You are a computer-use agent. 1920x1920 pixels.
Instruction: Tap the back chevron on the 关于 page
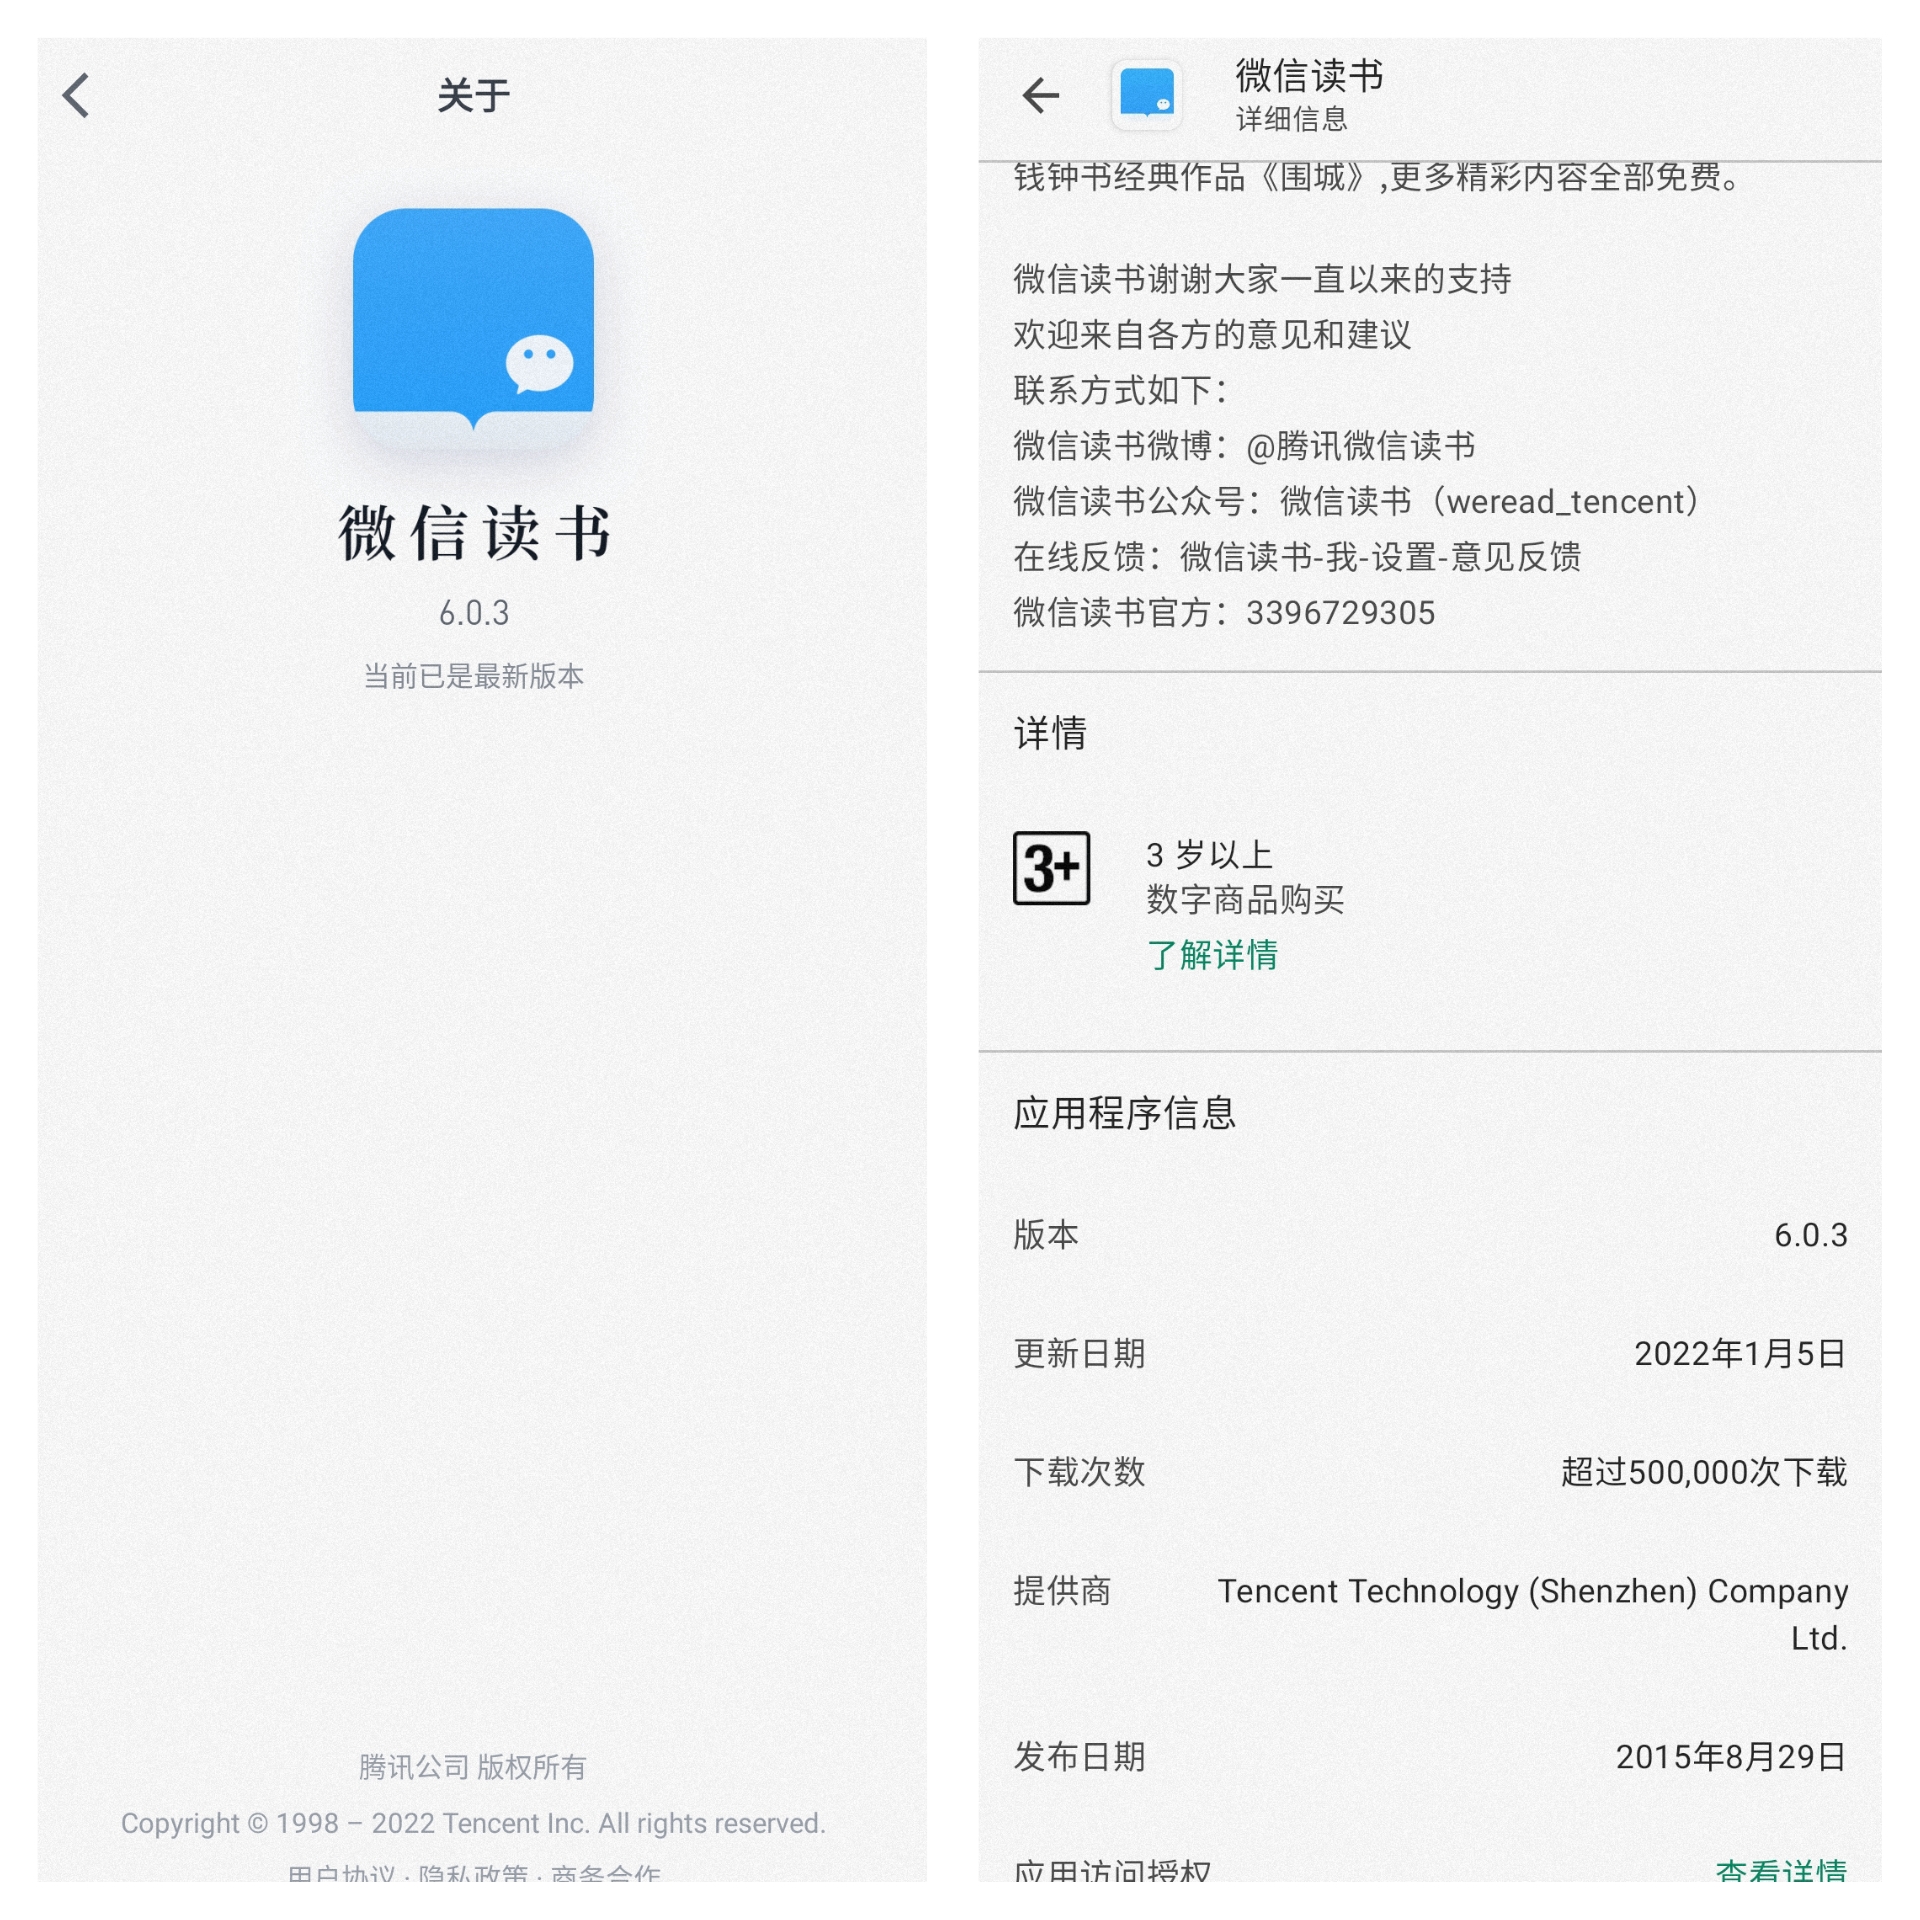click(76, 95)
